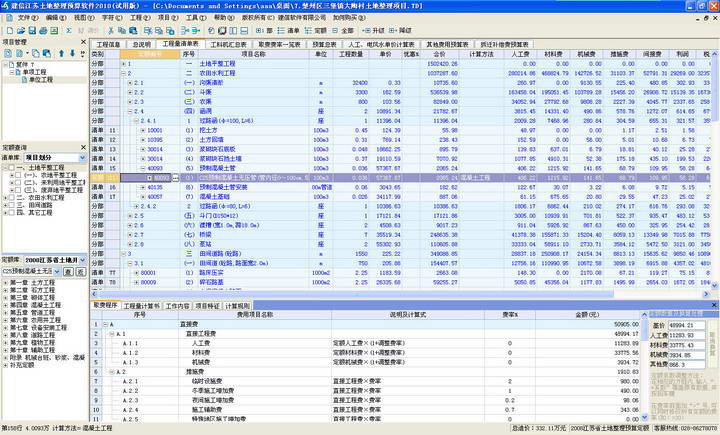Screen dimensions: 720x435
Task: Open the 文件 menu
Action: [28, 17]
